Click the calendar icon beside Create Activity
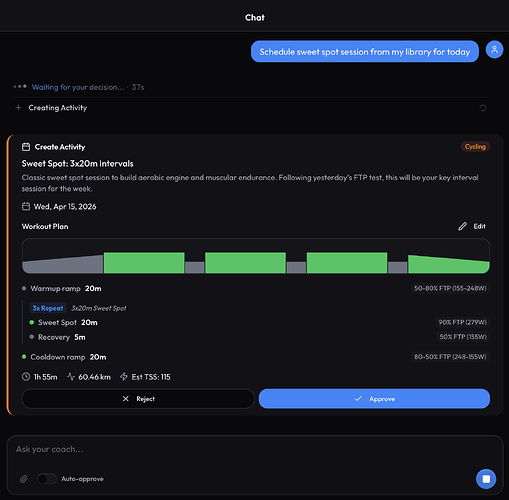Image resolution: width=509 pixels, height=500 pixels. 26,147
